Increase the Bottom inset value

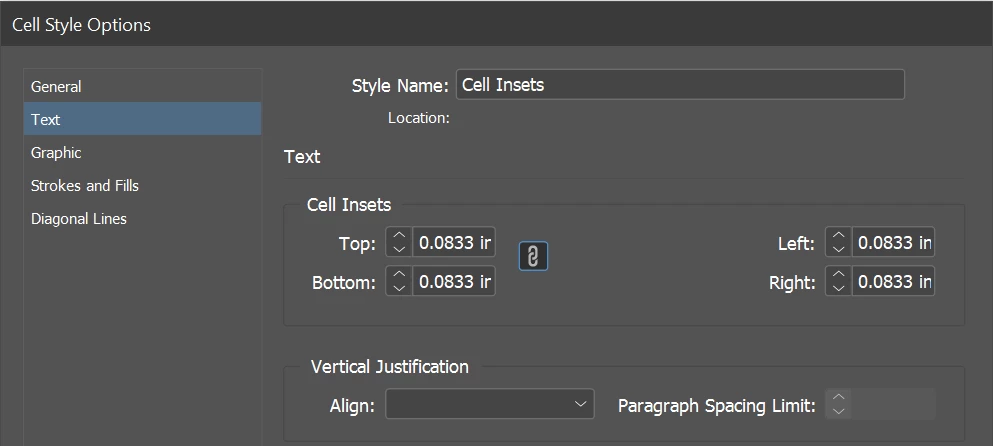point(399,275)
